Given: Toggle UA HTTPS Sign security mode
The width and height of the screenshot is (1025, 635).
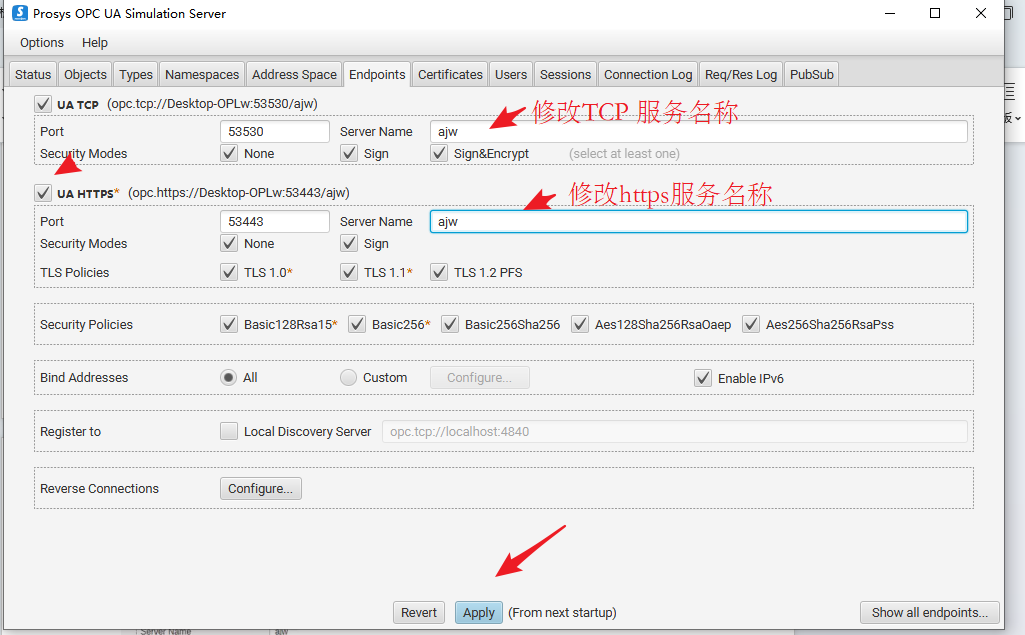Looking at the screenshot, I should click(349, 243).
